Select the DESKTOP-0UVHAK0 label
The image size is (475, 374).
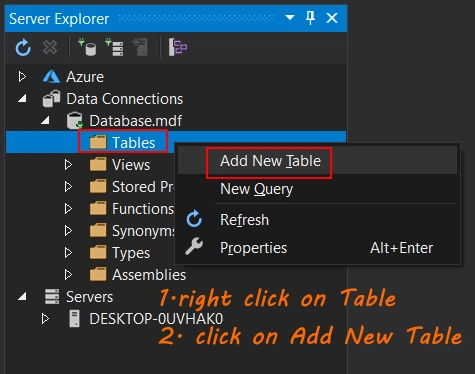click(x=156, y=319)
